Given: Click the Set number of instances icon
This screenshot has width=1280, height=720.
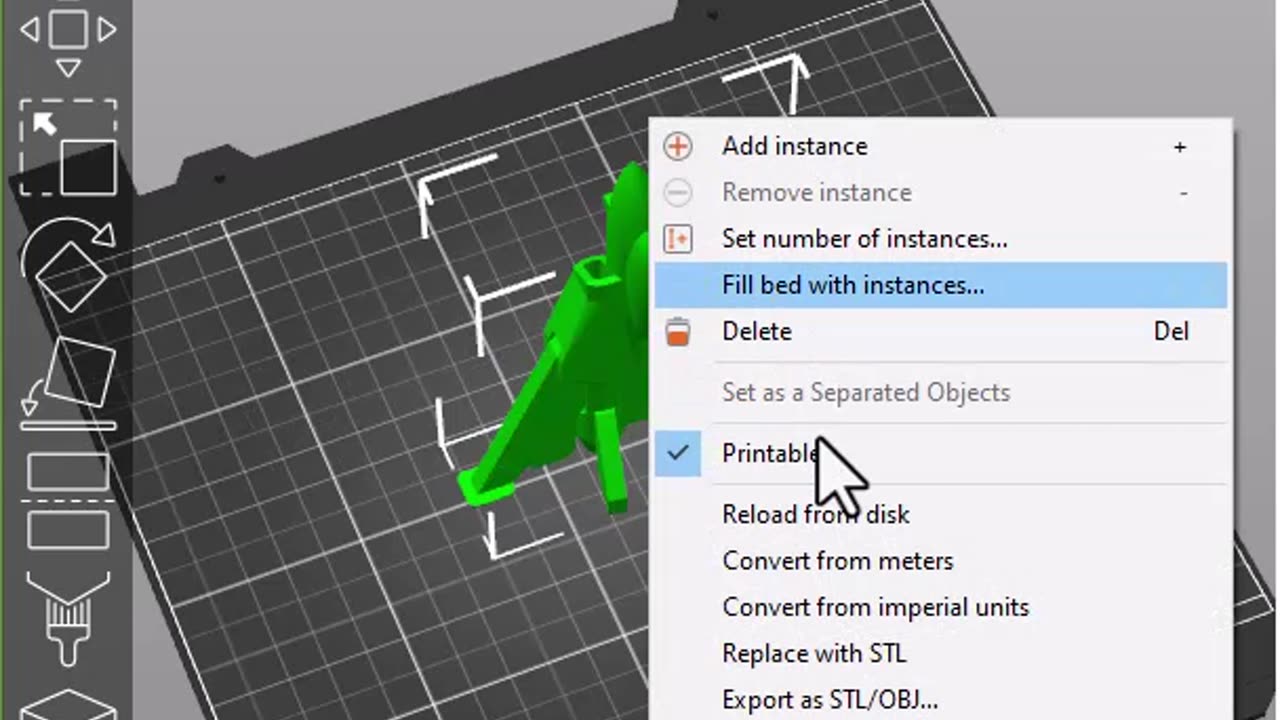Looking at the screenshot, I should [678, 239].
